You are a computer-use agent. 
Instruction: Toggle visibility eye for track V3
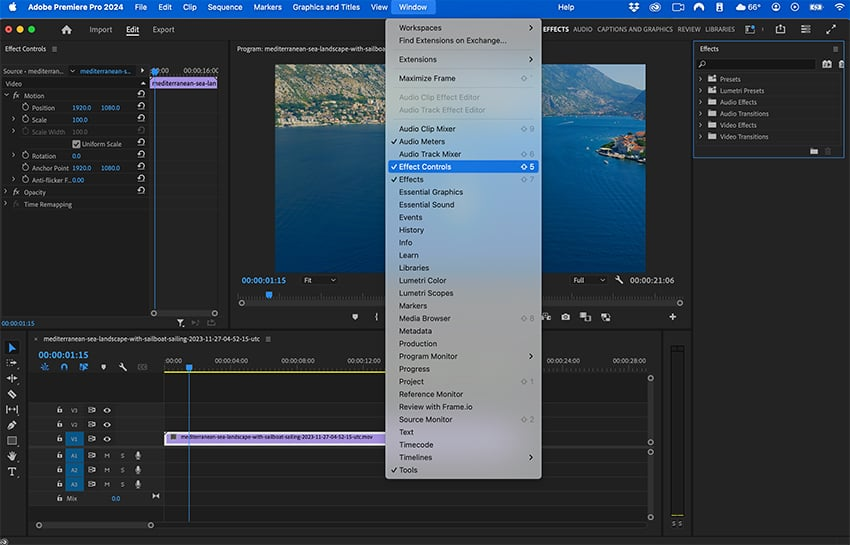[107, 410]
